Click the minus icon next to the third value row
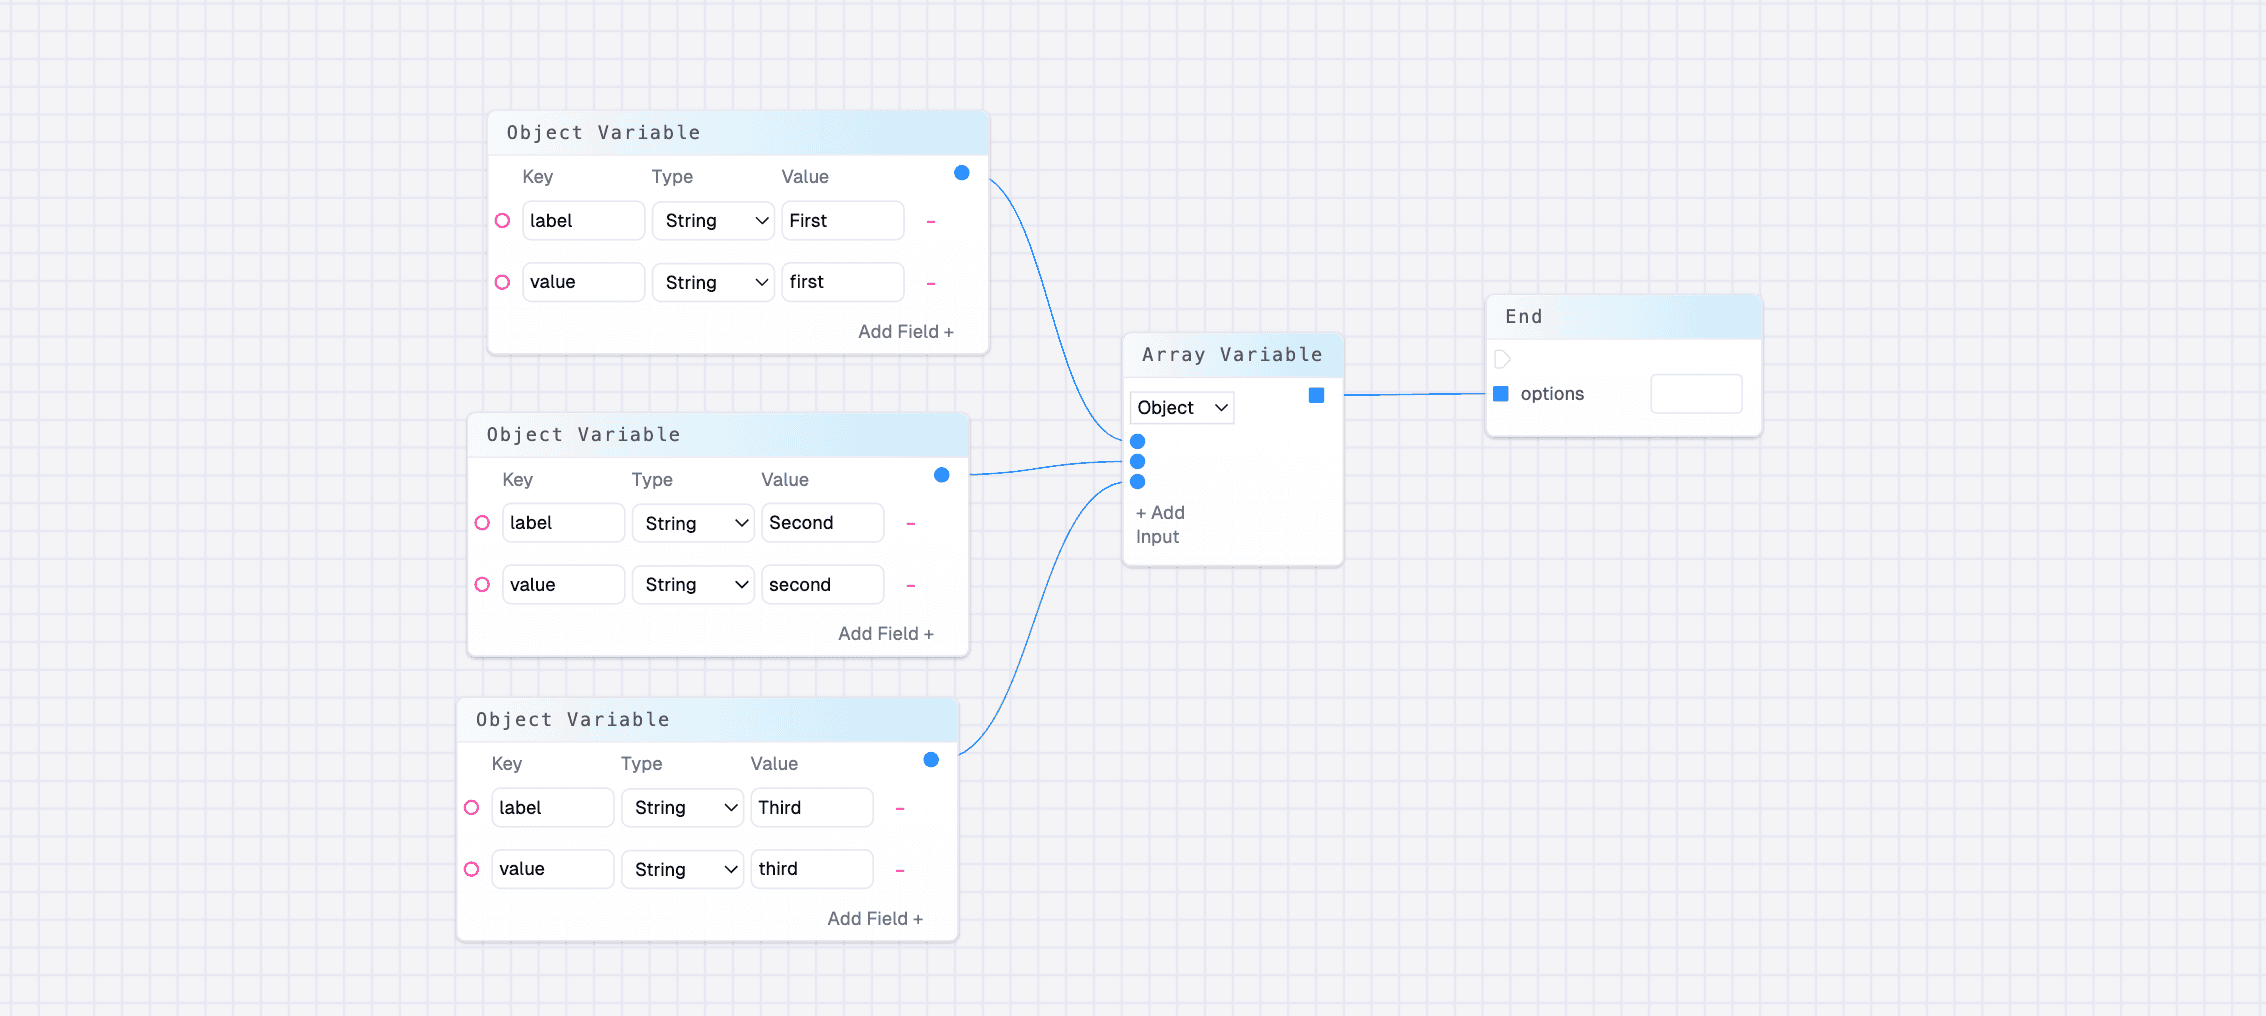 pyautogui.click(x=899, y=869)
